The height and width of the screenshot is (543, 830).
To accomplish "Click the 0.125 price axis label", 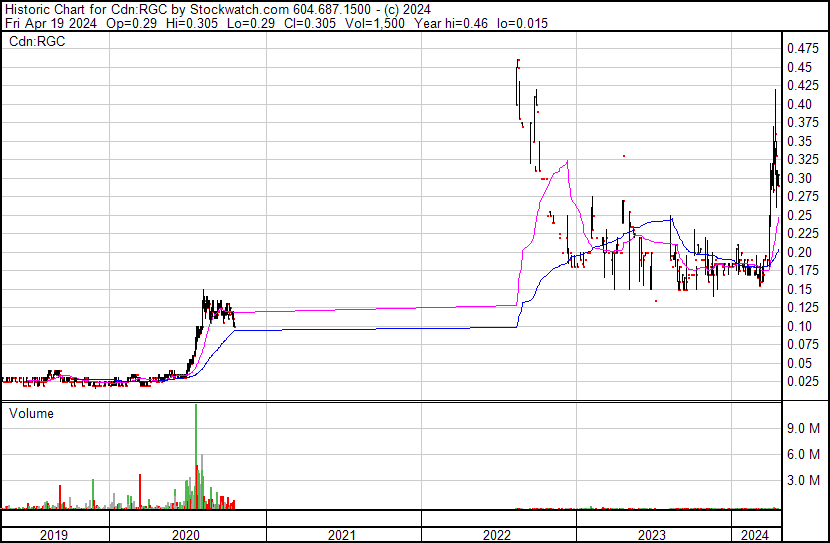I will click(x=803, y=307).
